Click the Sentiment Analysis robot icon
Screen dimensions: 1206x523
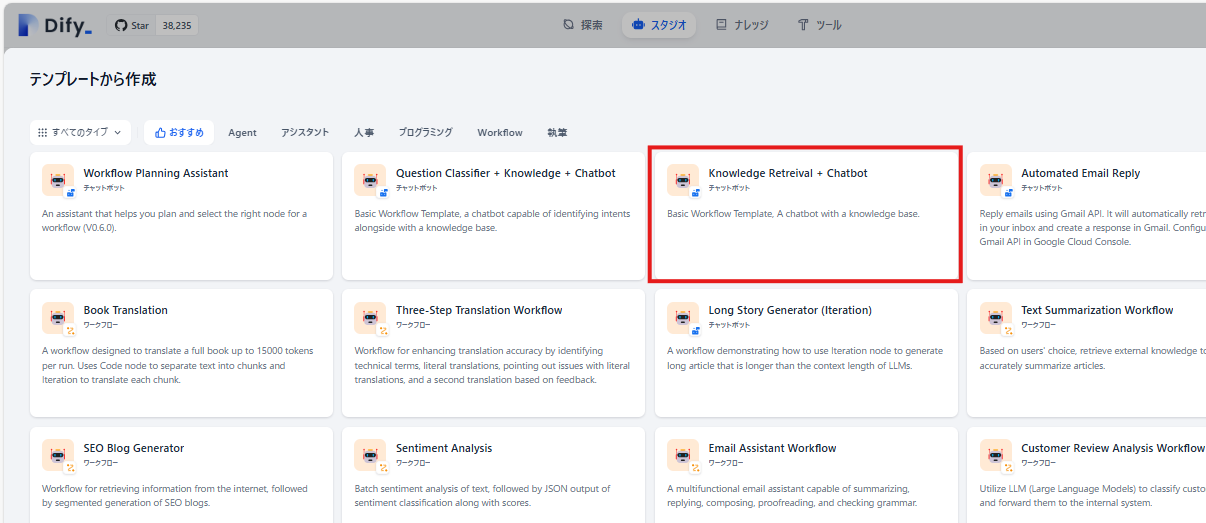click(370, 455)
